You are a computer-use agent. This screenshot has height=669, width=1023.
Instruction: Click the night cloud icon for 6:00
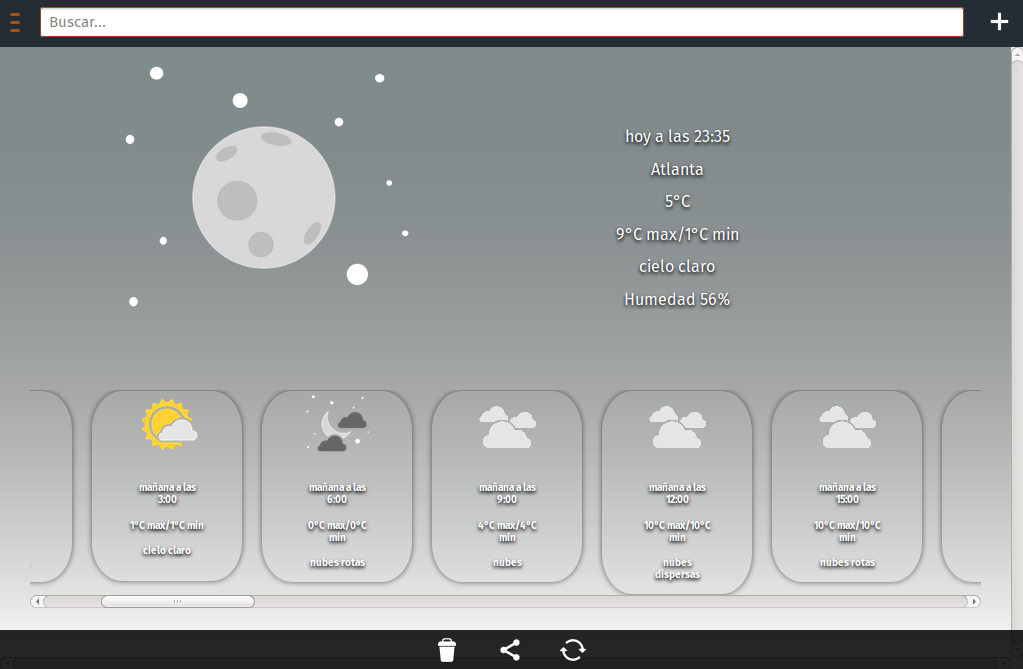pyautogui.click(x=338, y=425)
